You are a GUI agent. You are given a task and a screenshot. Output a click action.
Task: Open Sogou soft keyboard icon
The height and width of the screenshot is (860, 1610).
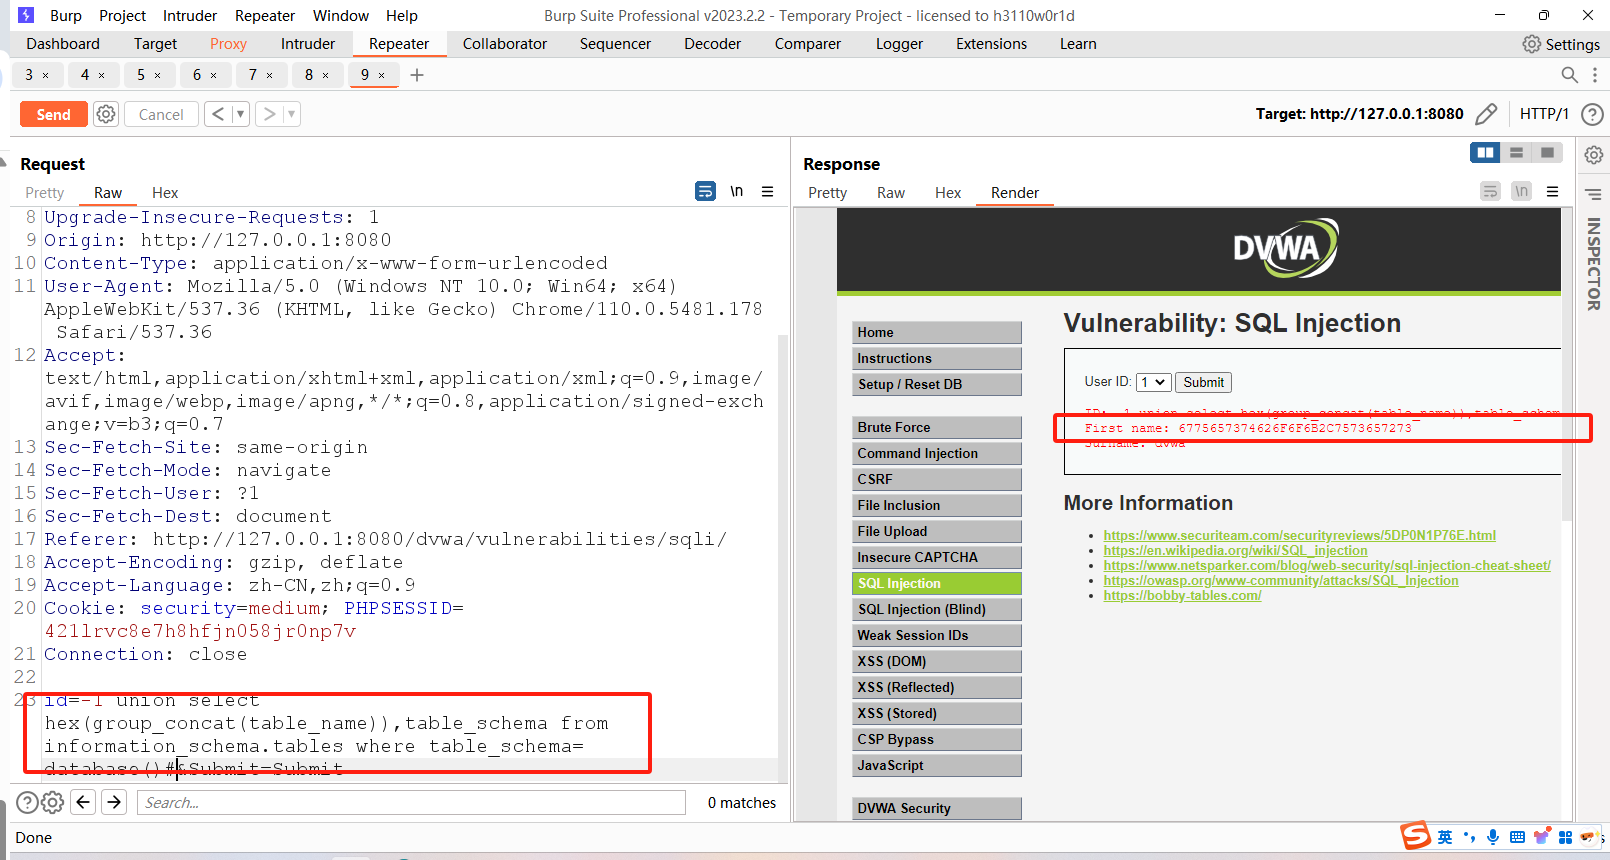tap(1517, 837)
